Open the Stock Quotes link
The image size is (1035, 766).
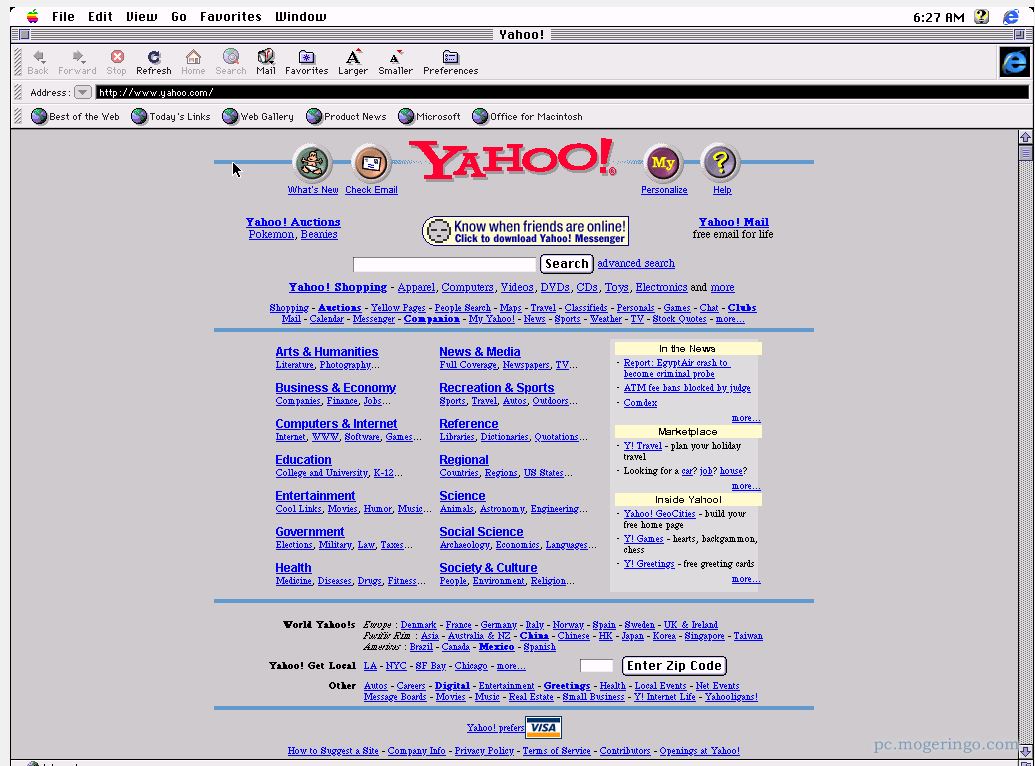click(x=679, y=319)
